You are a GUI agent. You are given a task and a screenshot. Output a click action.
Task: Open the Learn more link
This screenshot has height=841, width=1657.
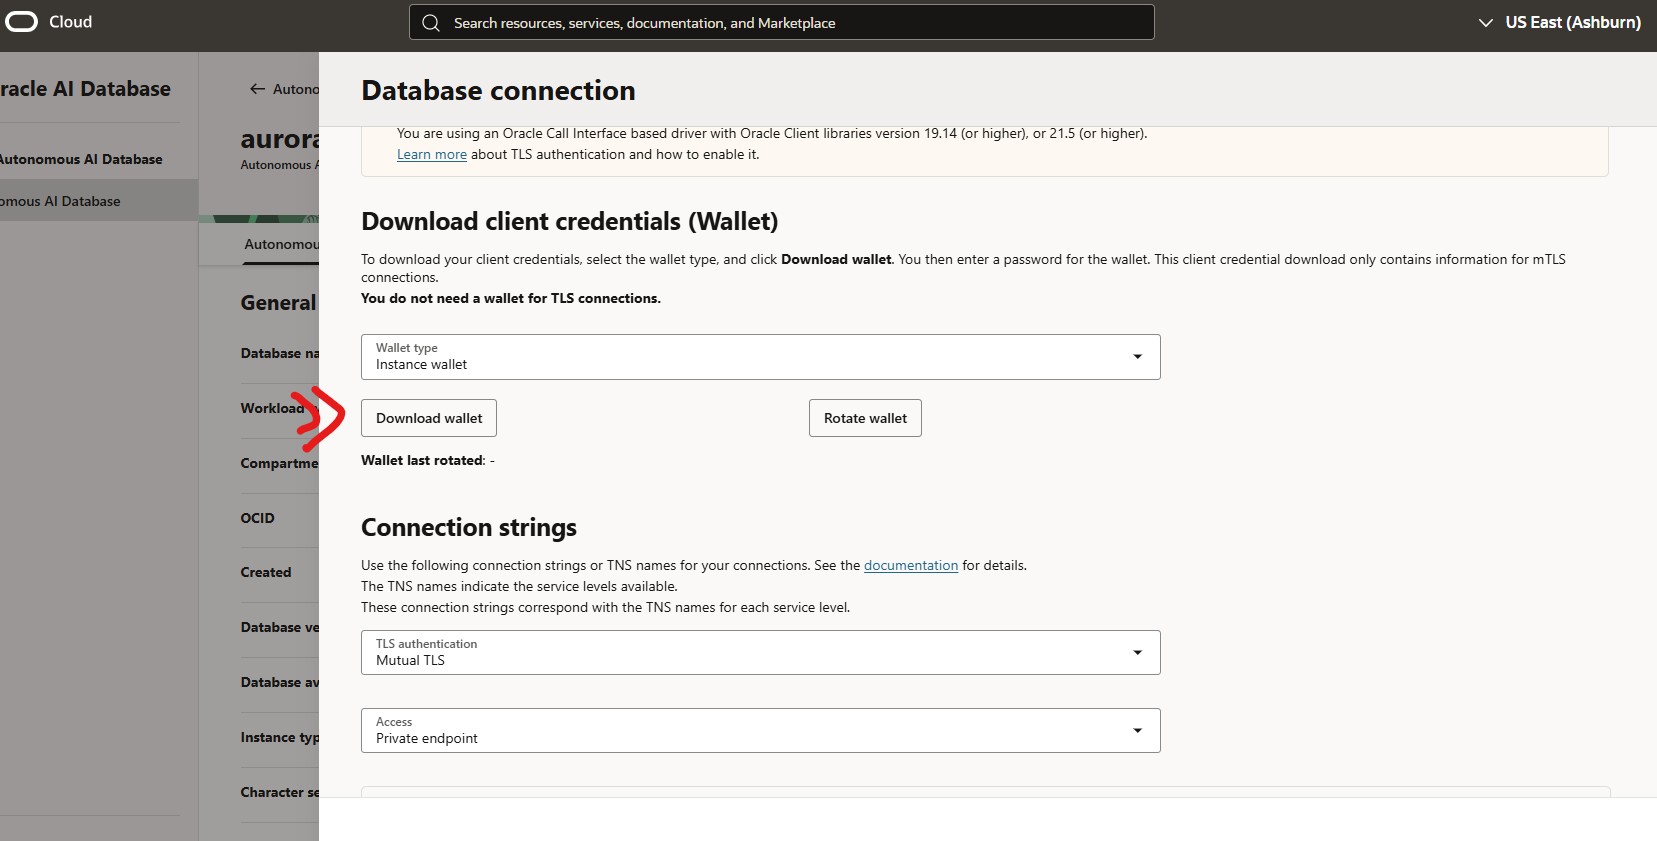432,154
